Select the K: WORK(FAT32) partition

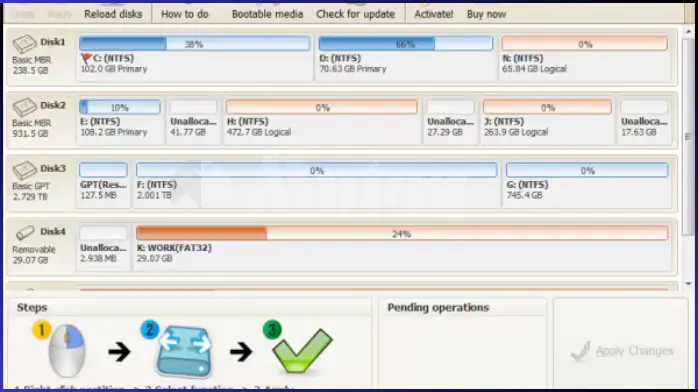402,246
